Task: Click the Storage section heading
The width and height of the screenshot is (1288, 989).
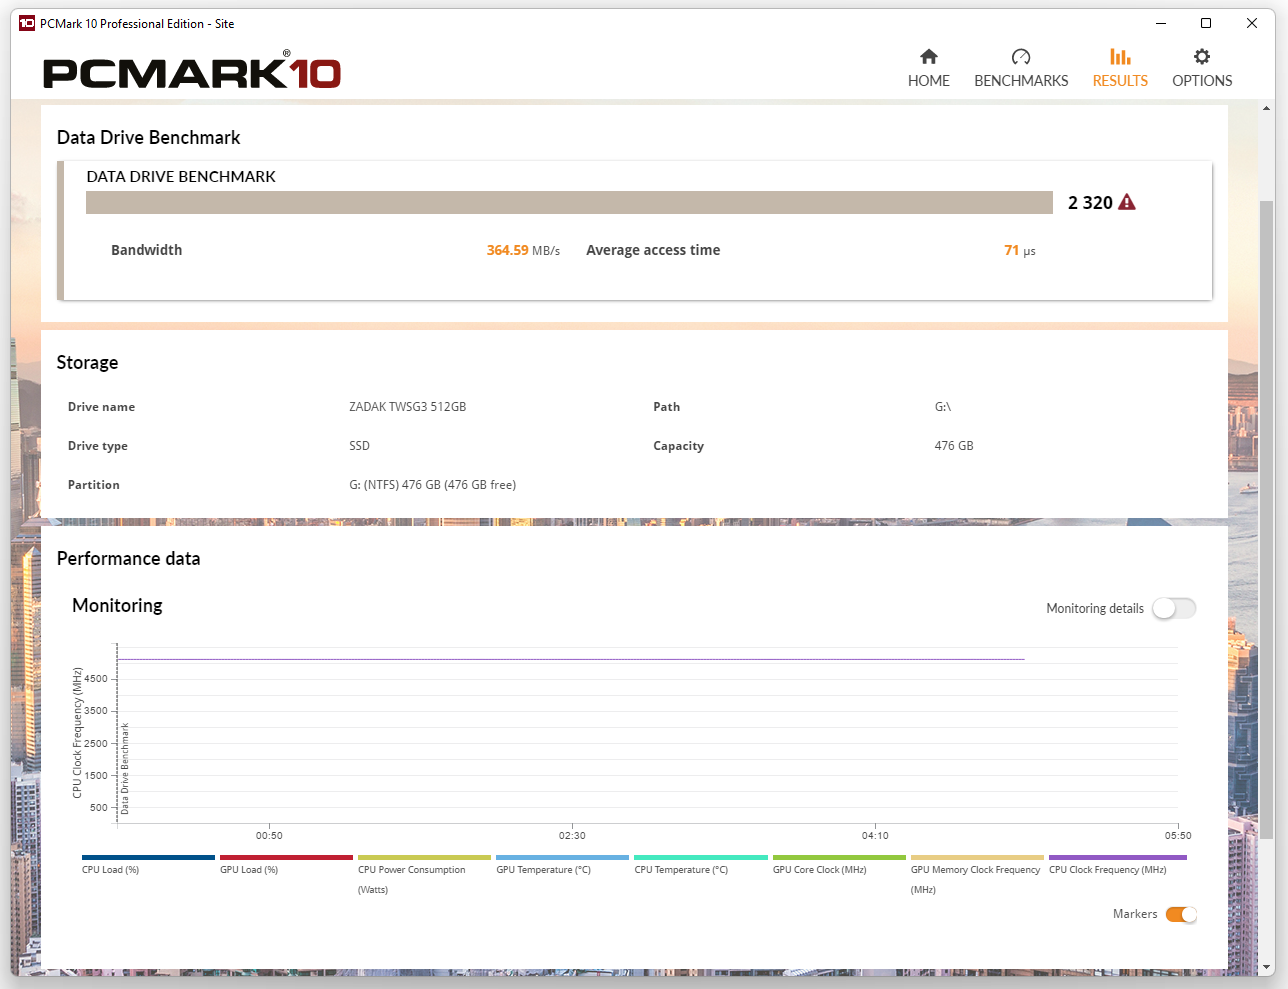Action: (87, 363)
